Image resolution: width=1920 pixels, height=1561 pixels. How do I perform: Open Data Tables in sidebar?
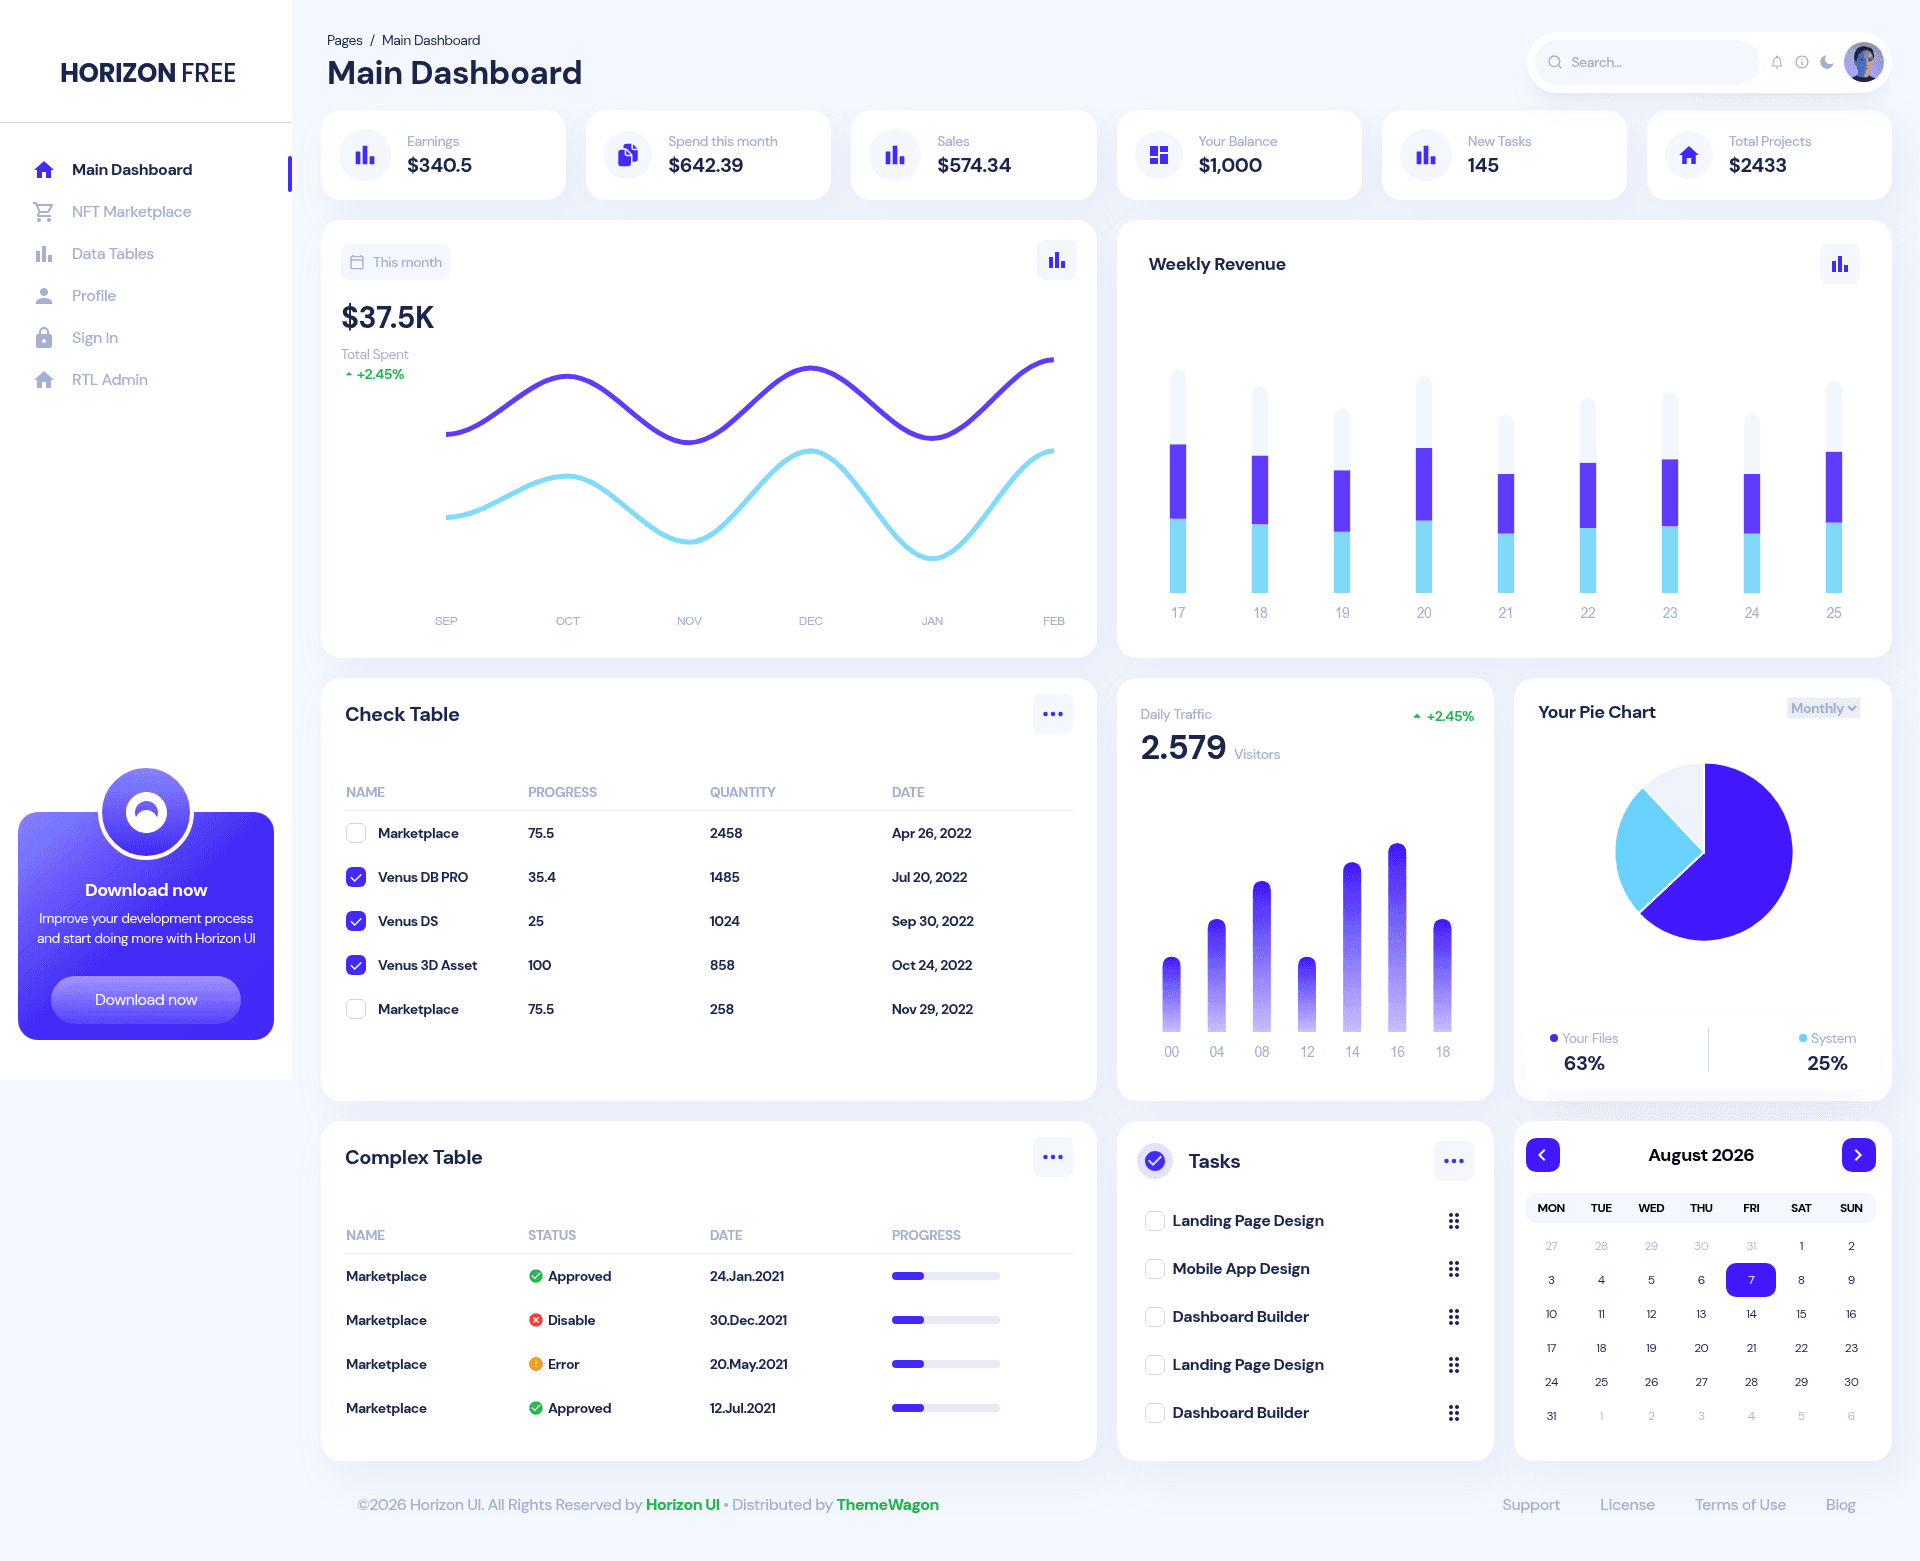(x=113, y=254)
